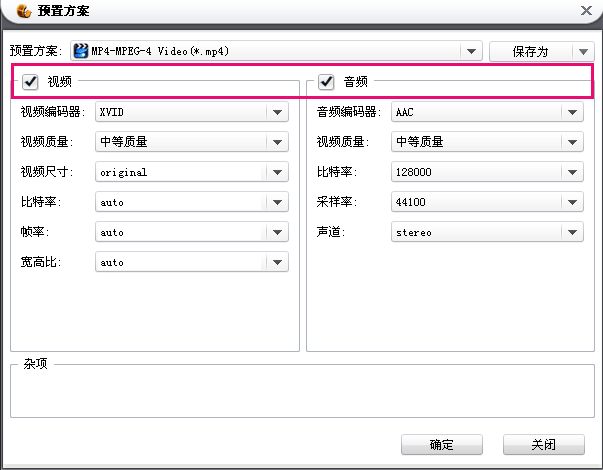This screenshot has width=603, height=470.
Task: Open the 宽高比 auto dropdown
Action: (192, 262)
